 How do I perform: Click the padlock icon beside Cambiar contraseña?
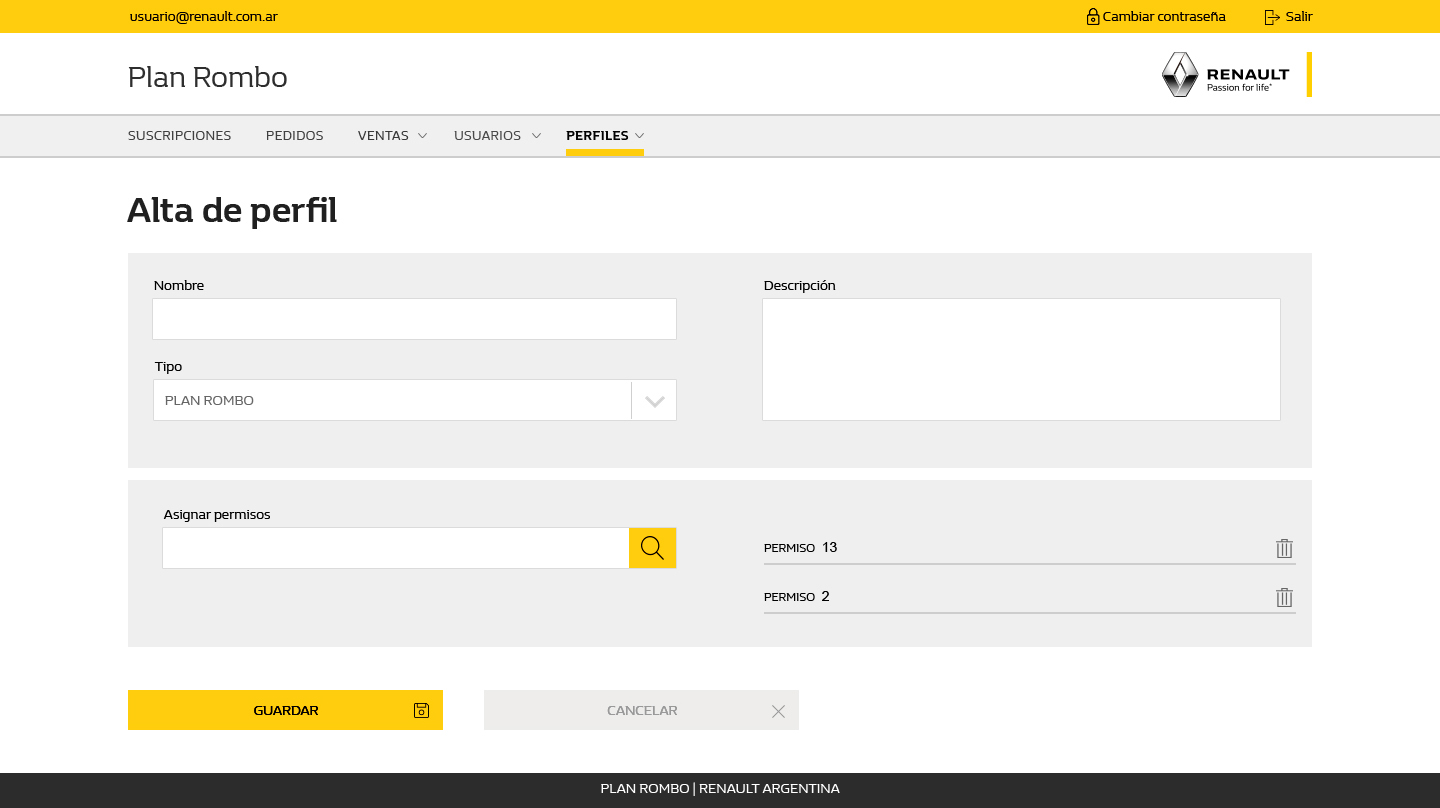point(1093,17)
